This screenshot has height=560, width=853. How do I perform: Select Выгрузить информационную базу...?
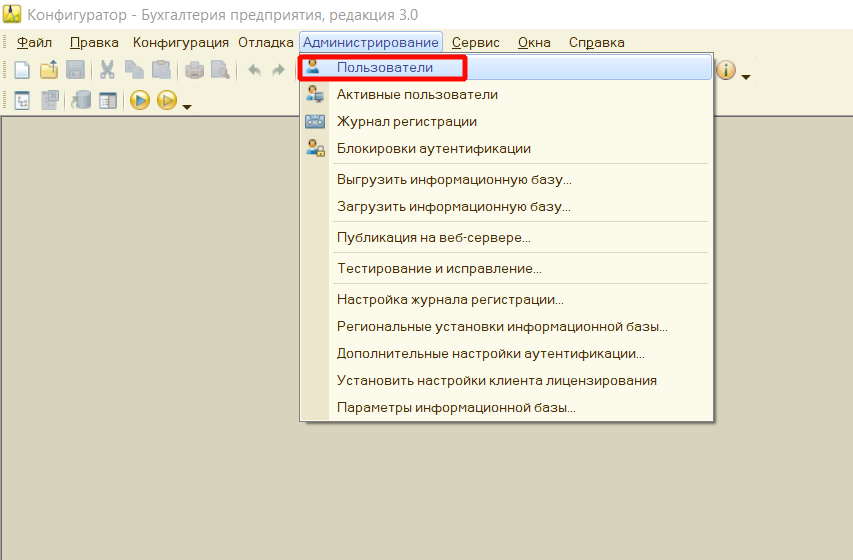coord(454,179)
